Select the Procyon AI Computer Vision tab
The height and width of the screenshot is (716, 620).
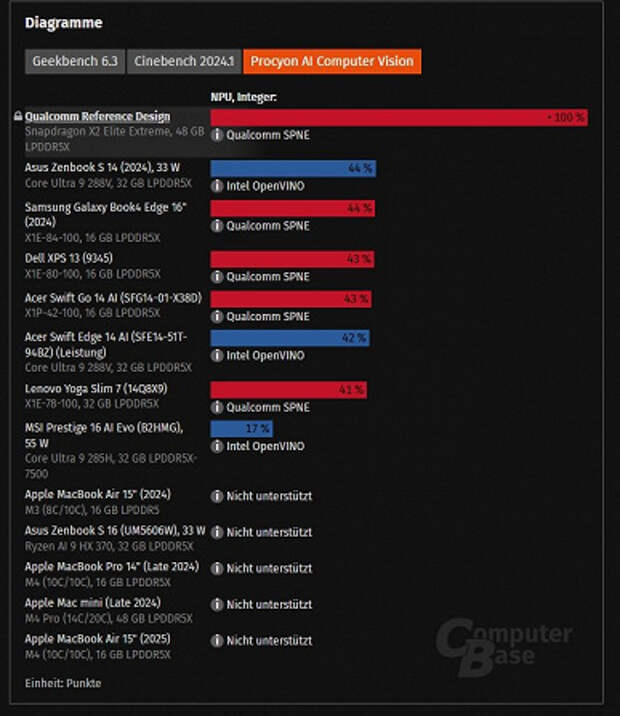coord(332,62)
